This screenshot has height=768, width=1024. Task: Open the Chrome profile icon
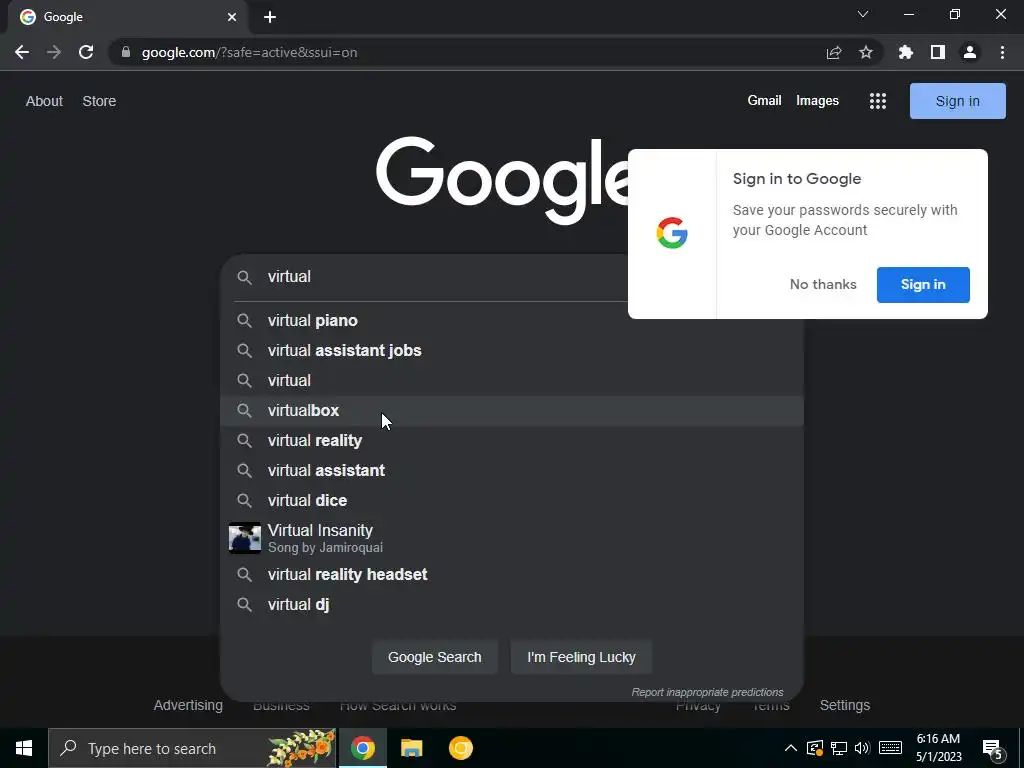970,52
